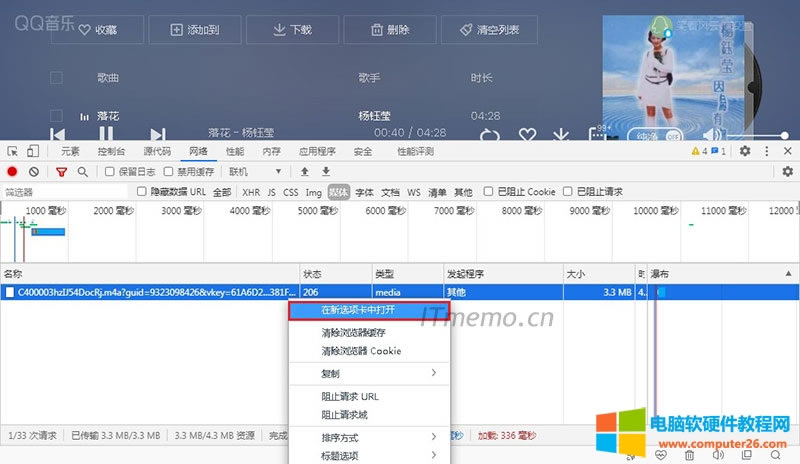This screenshot has height=464, width=800.
Task: Like the song with heart icon
Action: [527, 135]
